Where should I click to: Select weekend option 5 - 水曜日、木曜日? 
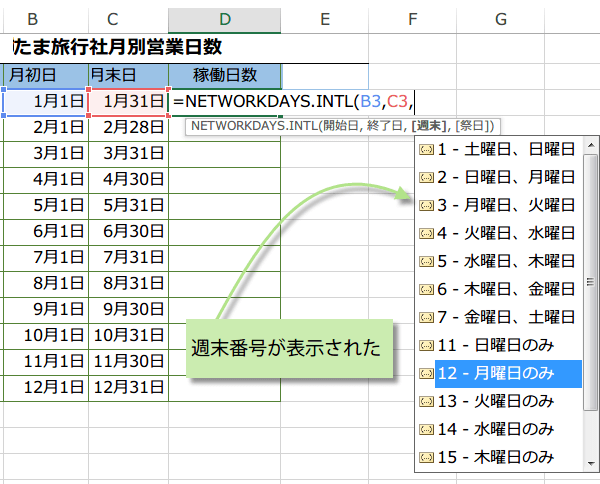click(x=506, y=261)
